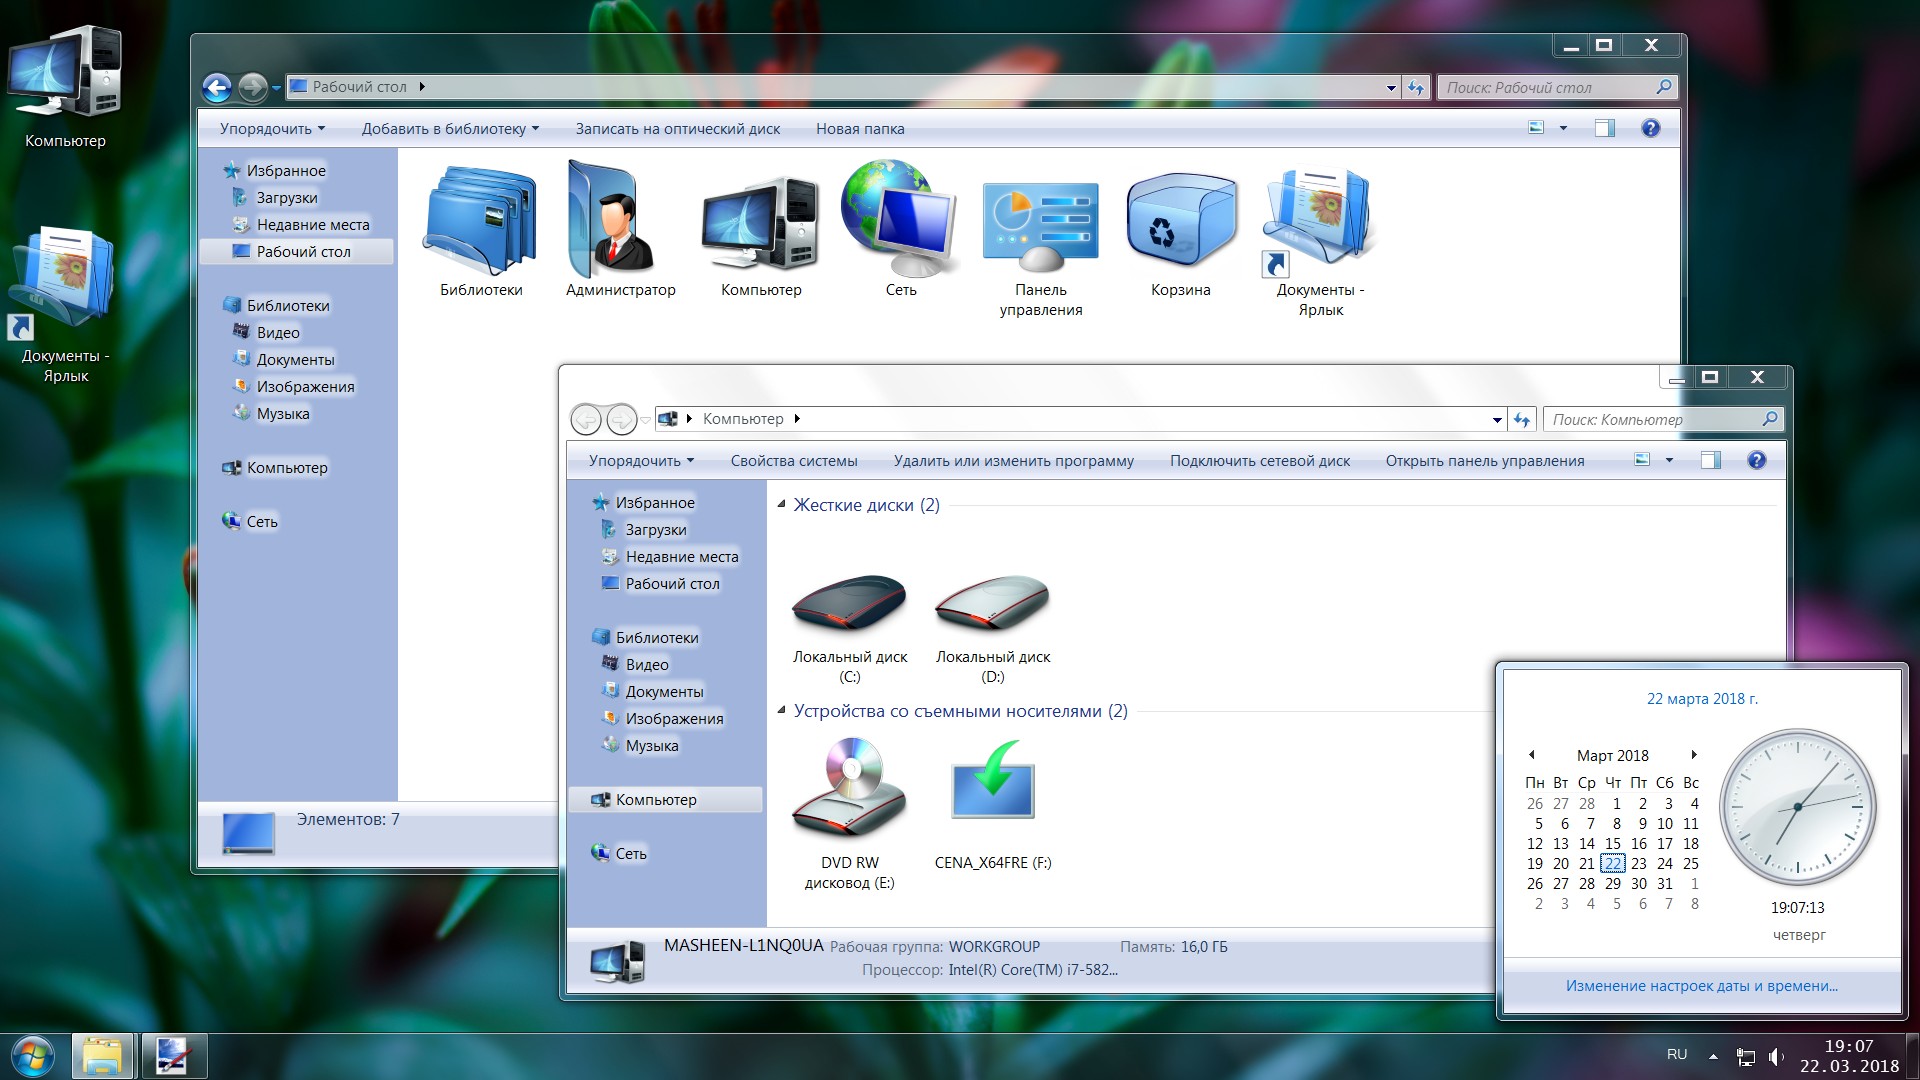The image size is (1920, 1080).
Task: Toggle preview pane in Компьютер window
Action: pos(1710,460)
